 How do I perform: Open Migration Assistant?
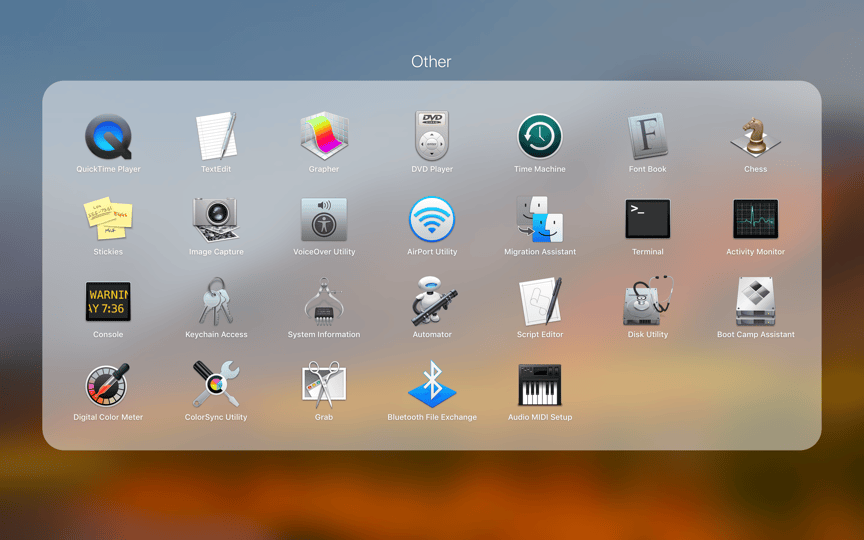point(540,219)
